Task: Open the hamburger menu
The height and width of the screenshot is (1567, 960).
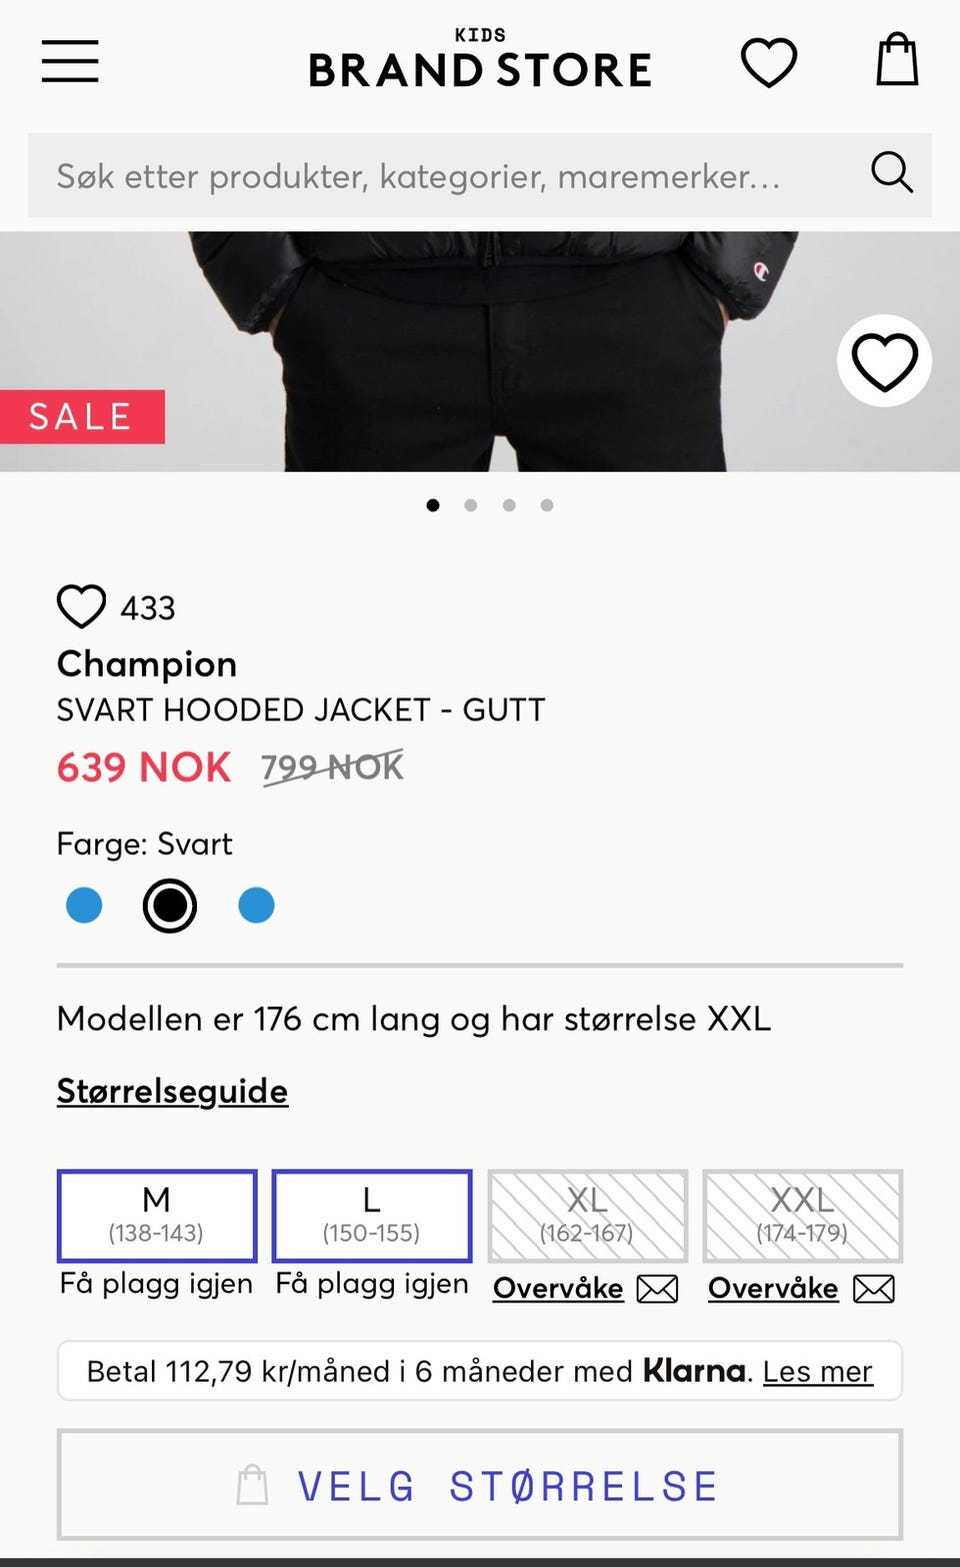Action: click(x=70, y=61)
